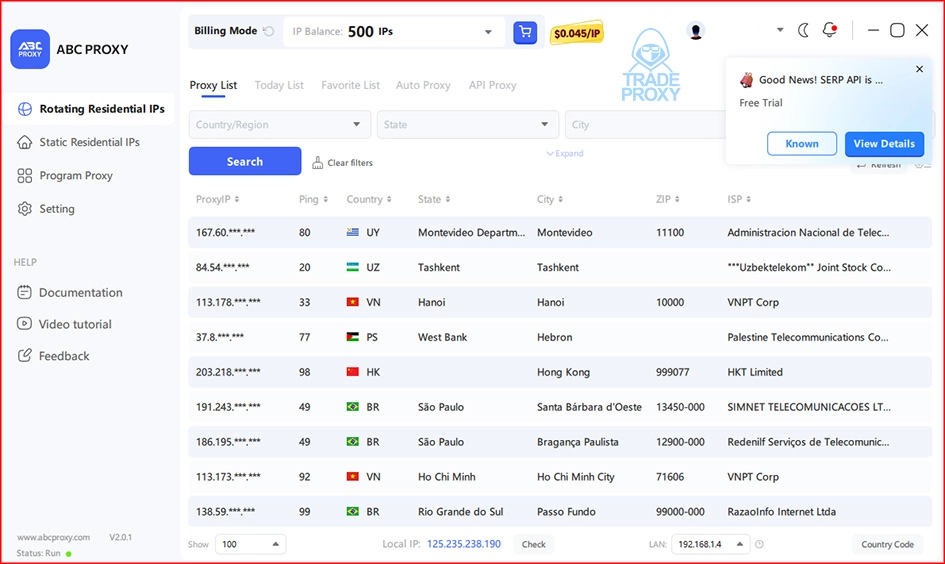
Task: Switch to the API Proxy tab
Action: point(492,85)
